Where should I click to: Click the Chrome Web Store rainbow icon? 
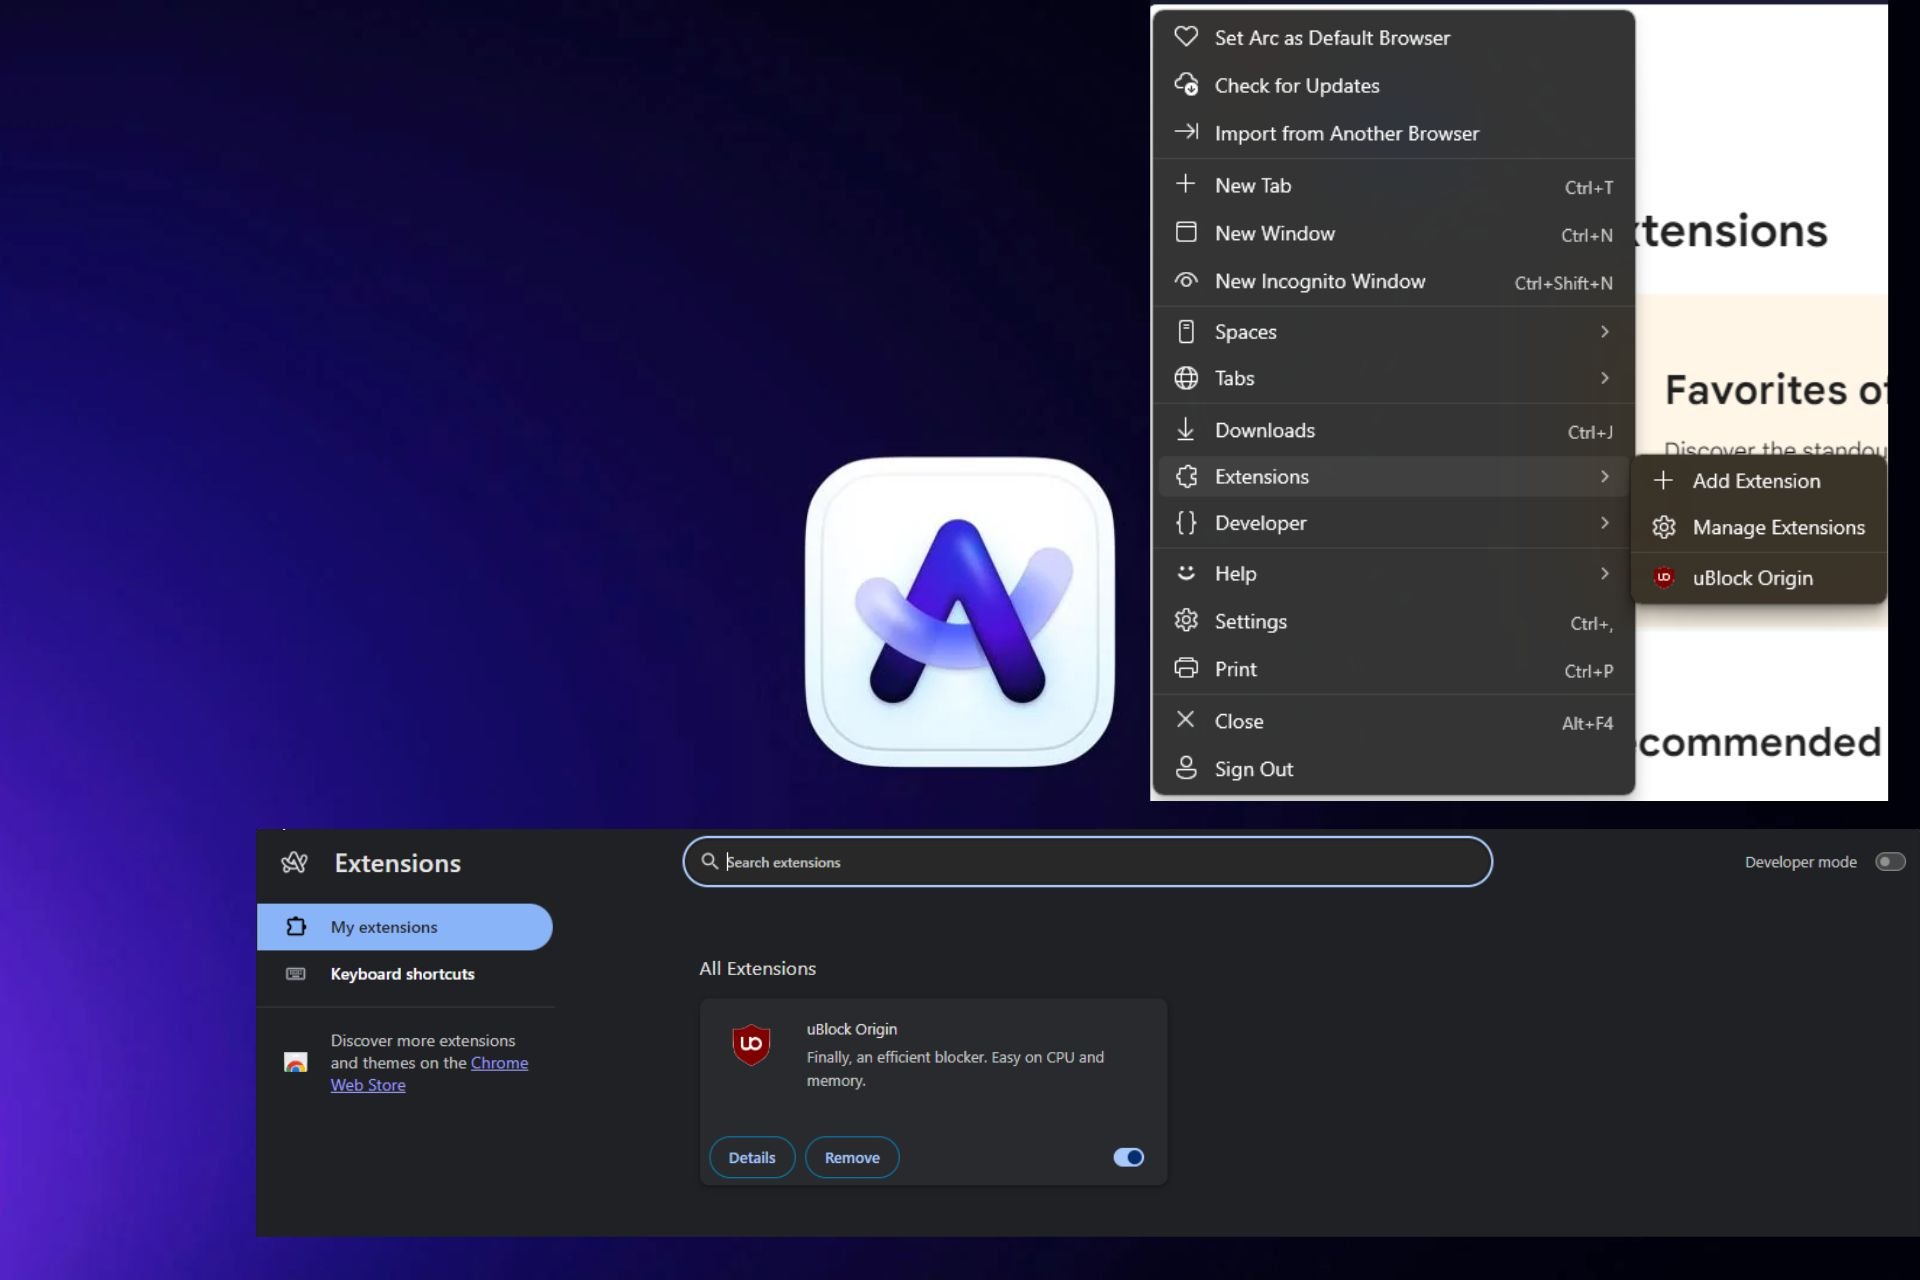click(296, 1062)
